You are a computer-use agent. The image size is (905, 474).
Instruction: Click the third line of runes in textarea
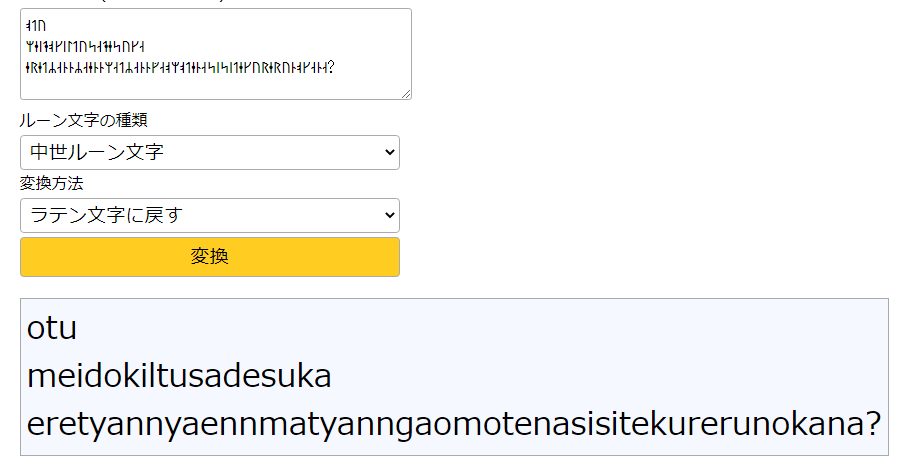click(180, 68)
